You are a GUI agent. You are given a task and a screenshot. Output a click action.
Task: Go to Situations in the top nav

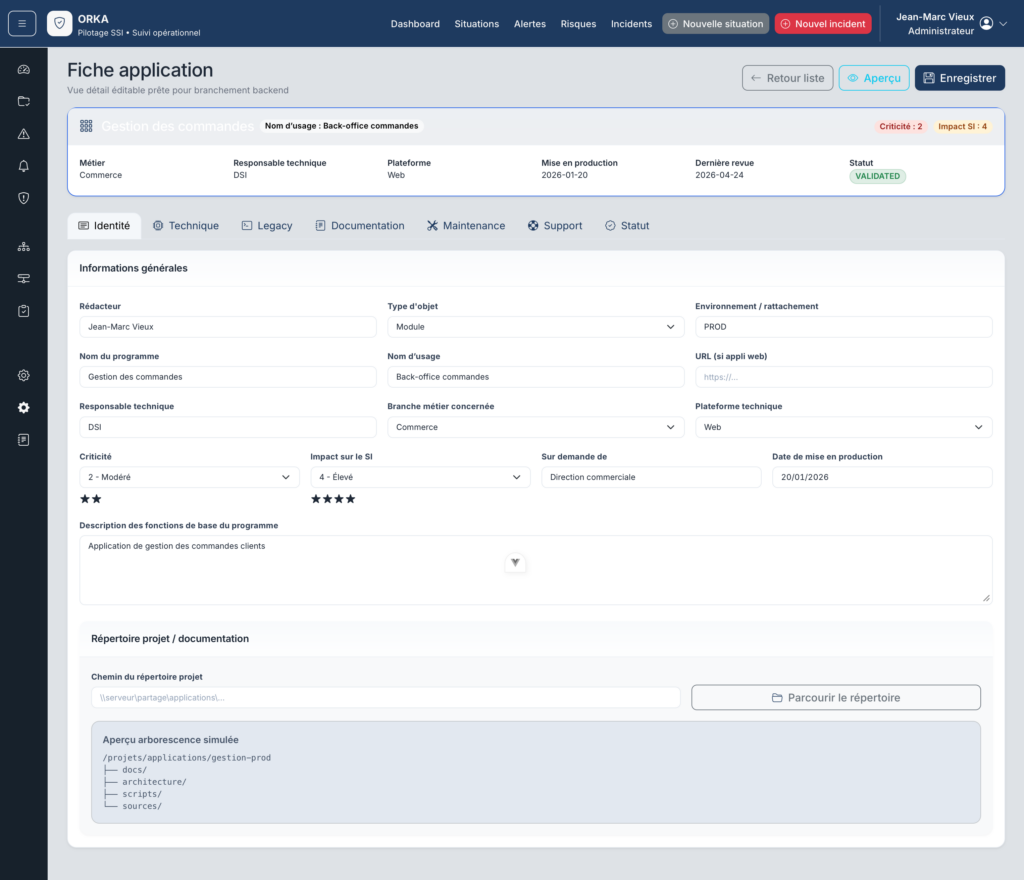tap(477, 24)
